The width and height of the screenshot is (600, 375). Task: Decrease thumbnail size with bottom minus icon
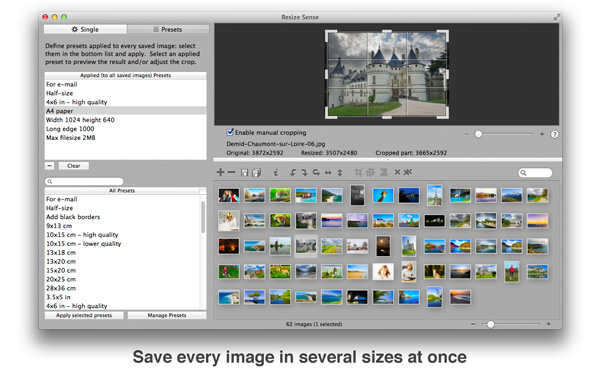coord(473,324)
